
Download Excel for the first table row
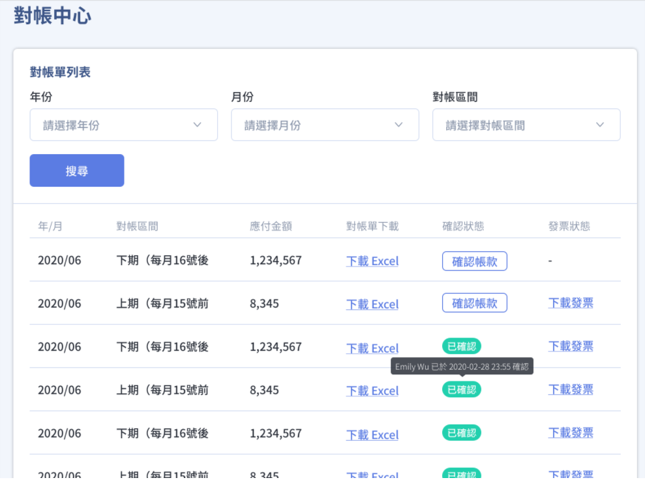click(372, 262)
